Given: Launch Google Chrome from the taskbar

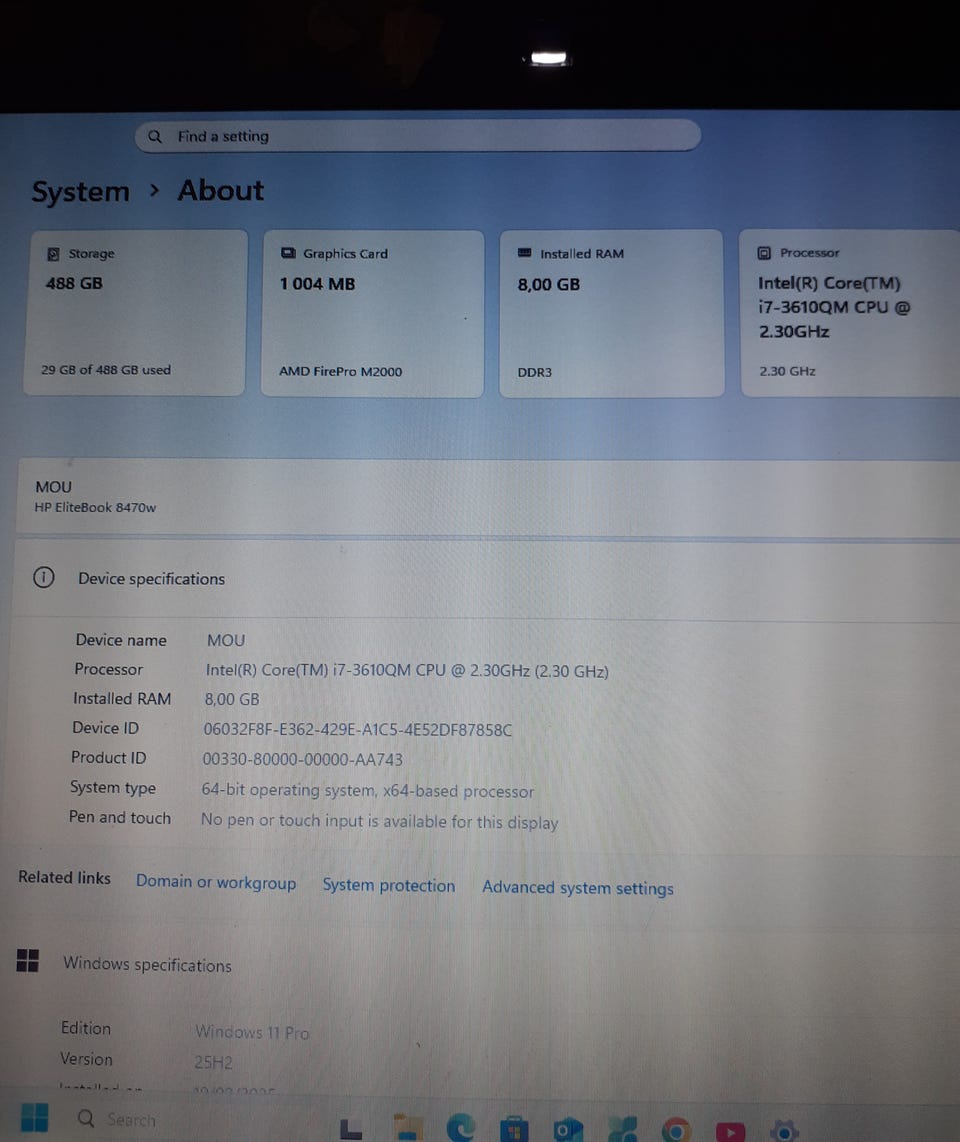Looking at the screenshot, I should [x=675, y=1129].
